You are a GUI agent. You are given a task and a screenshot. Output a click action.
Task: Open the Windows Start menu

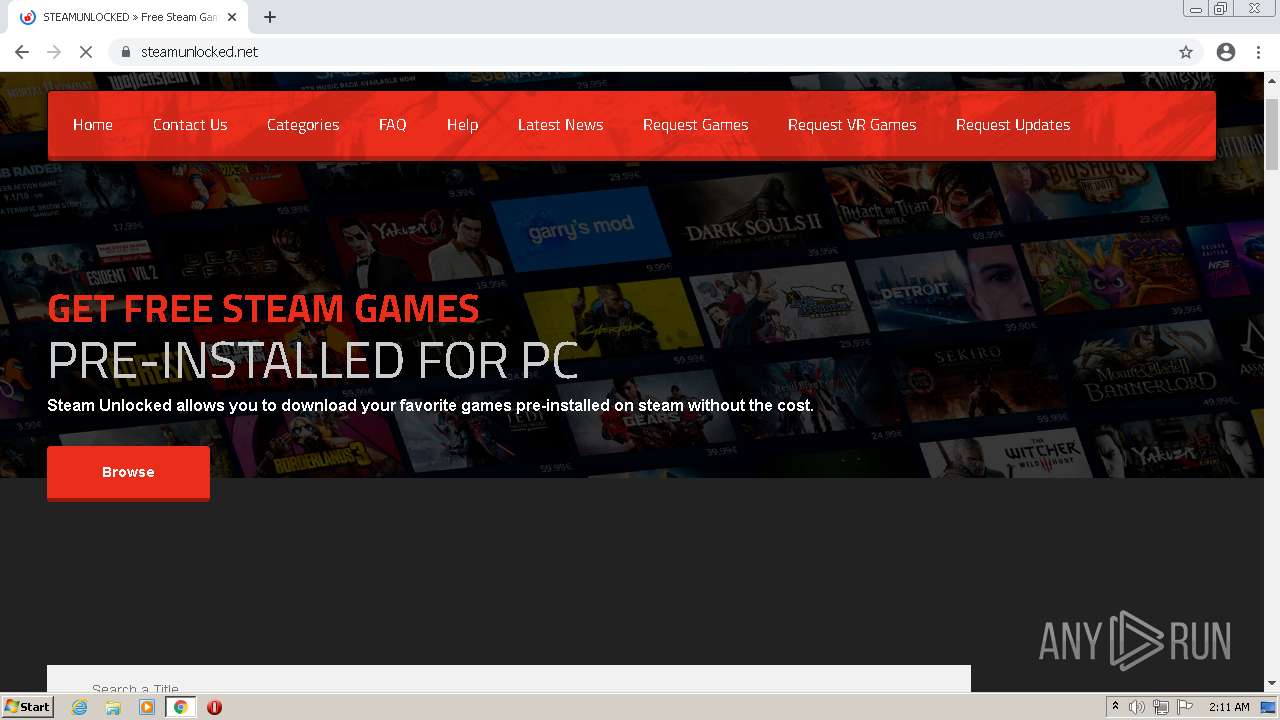tap(28, 707)
